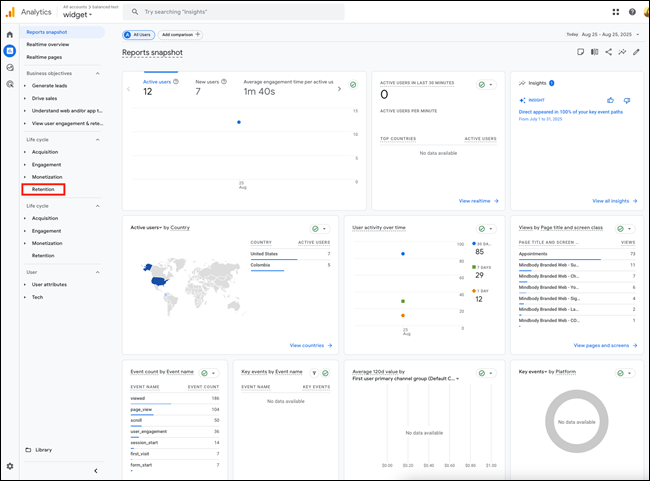Click the Active users info icon

(x=176, y=82)
